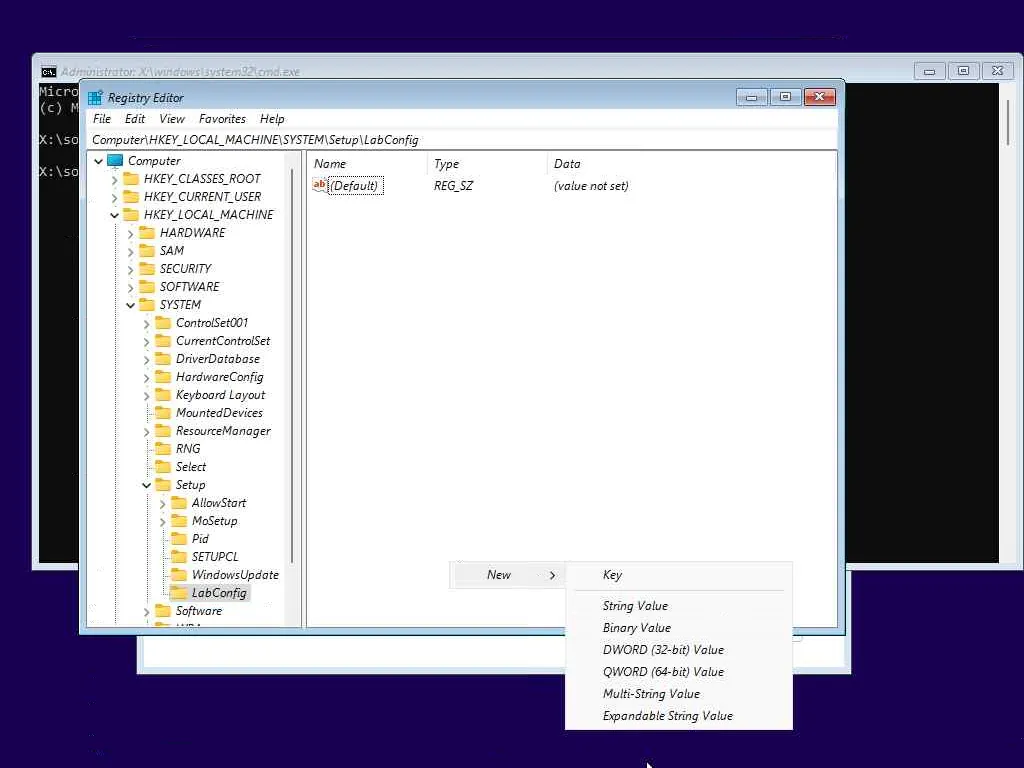The height and width of the screenshot is (768, 1024).
Task: Expand the HKEY_CURRENT_USER node arrow
Action: (x=115, y=197)
